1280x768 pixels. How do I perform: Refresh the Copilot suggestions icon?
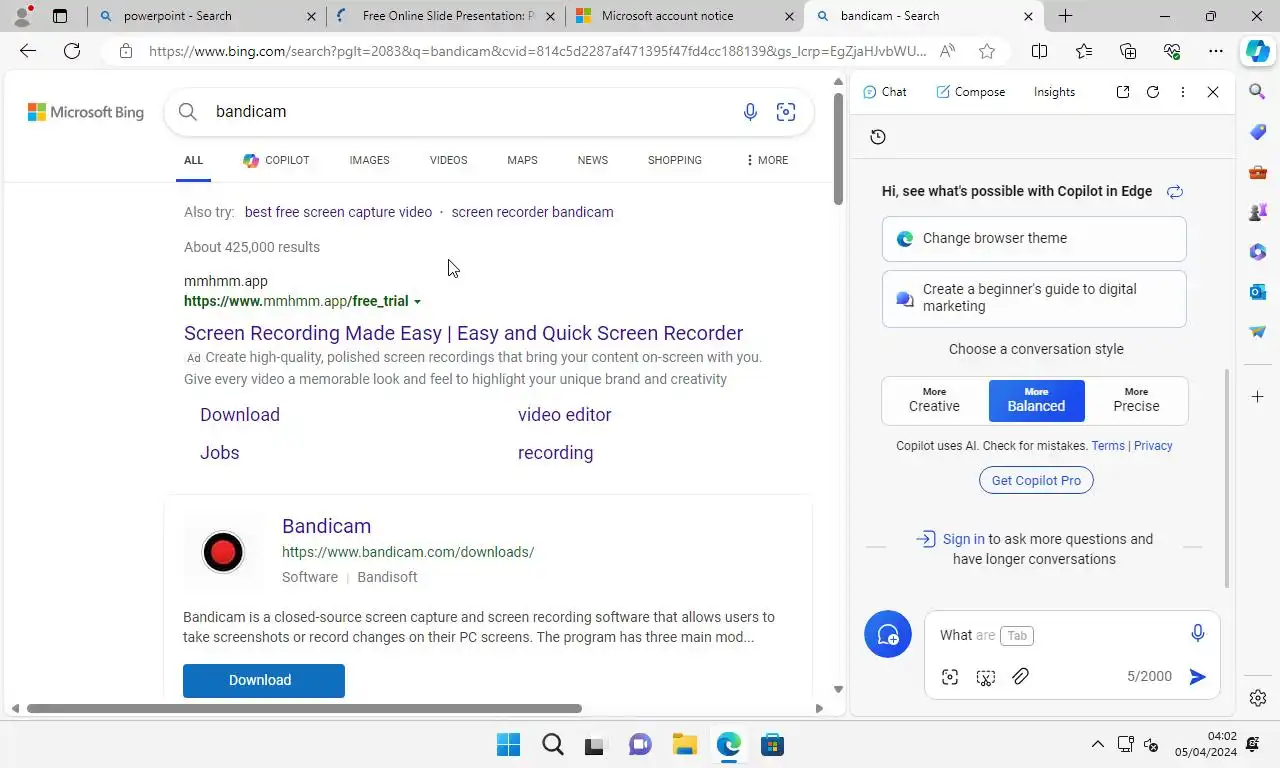[1175, 191]
